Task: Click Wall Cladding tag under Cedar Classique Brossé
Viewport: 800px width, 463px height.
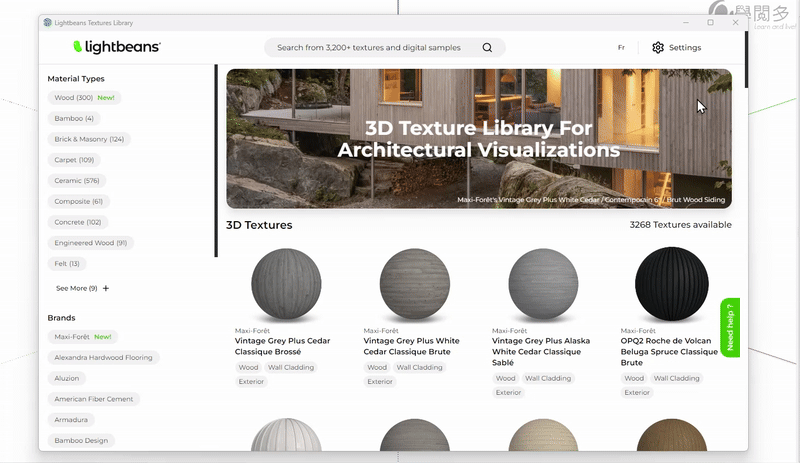Action: pos(291,368)
